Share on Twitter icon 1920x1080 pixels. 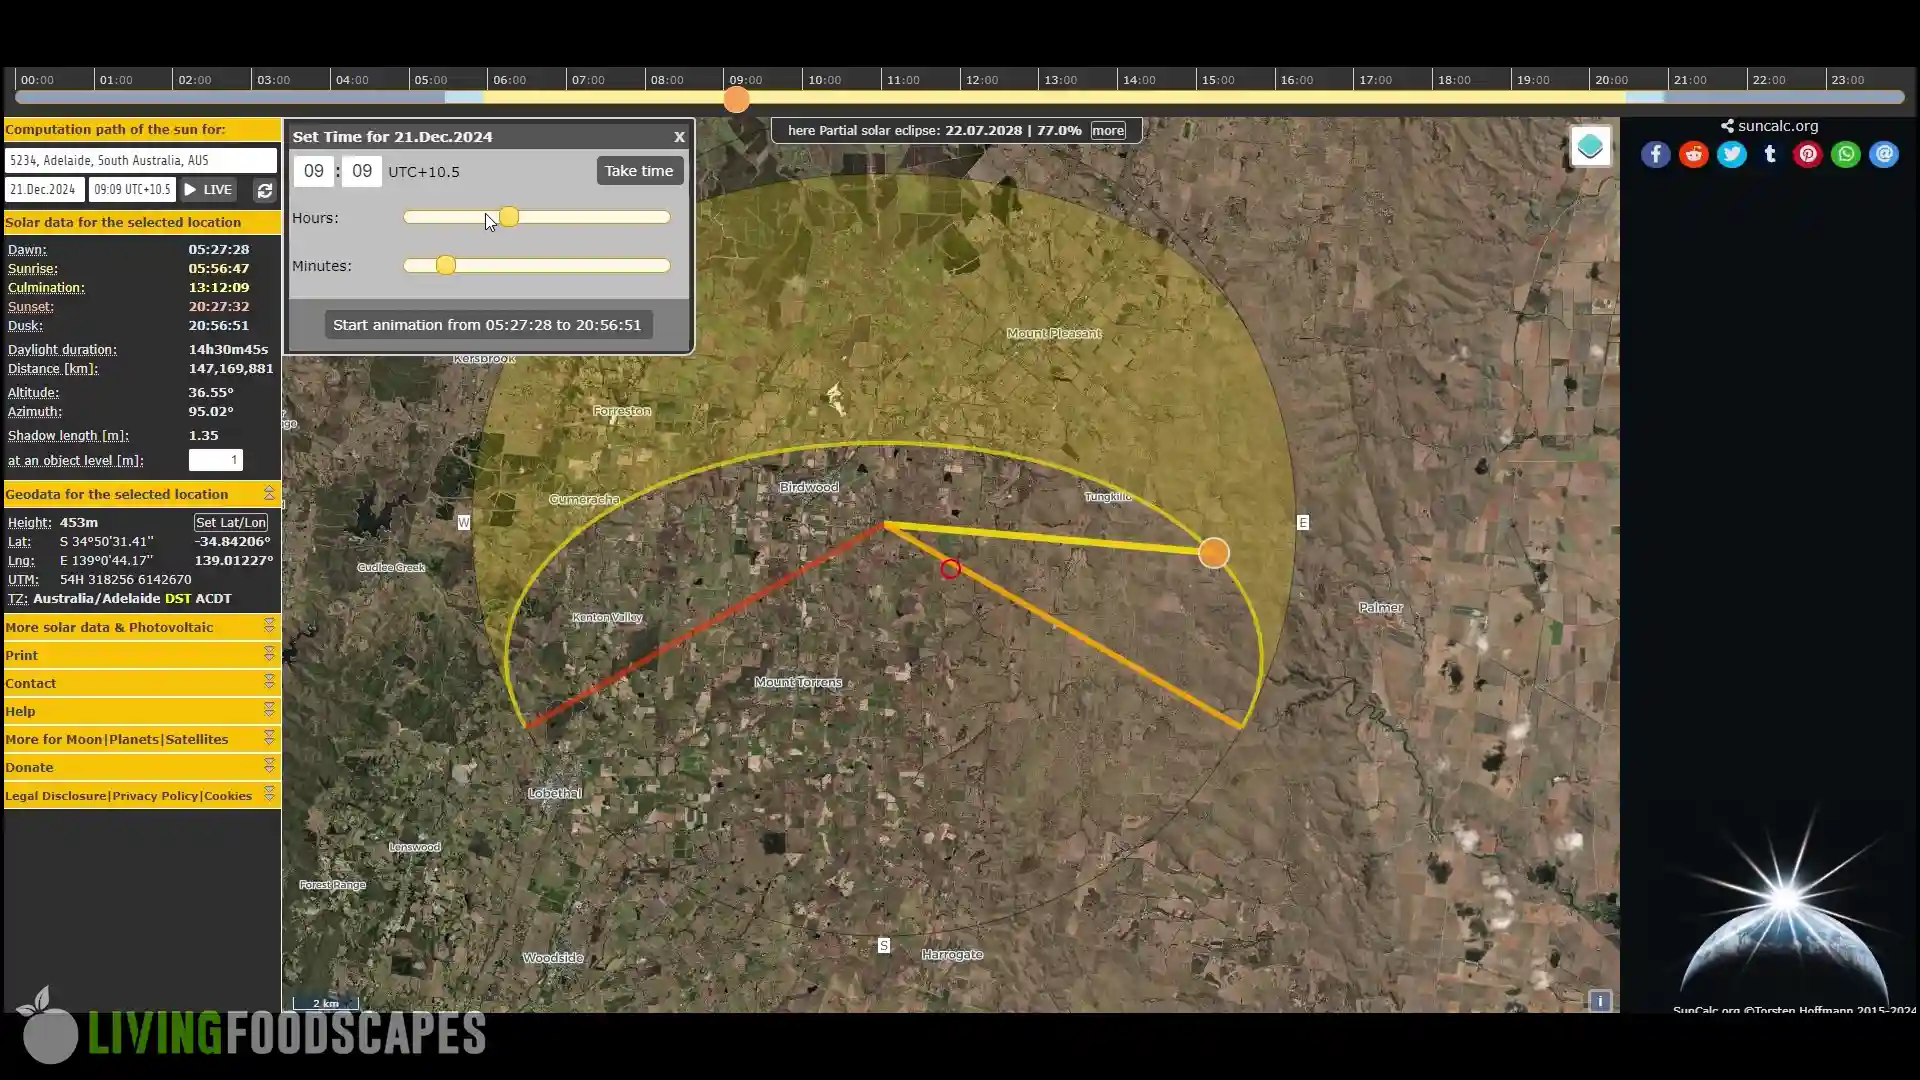click(x=1731, y=154)
